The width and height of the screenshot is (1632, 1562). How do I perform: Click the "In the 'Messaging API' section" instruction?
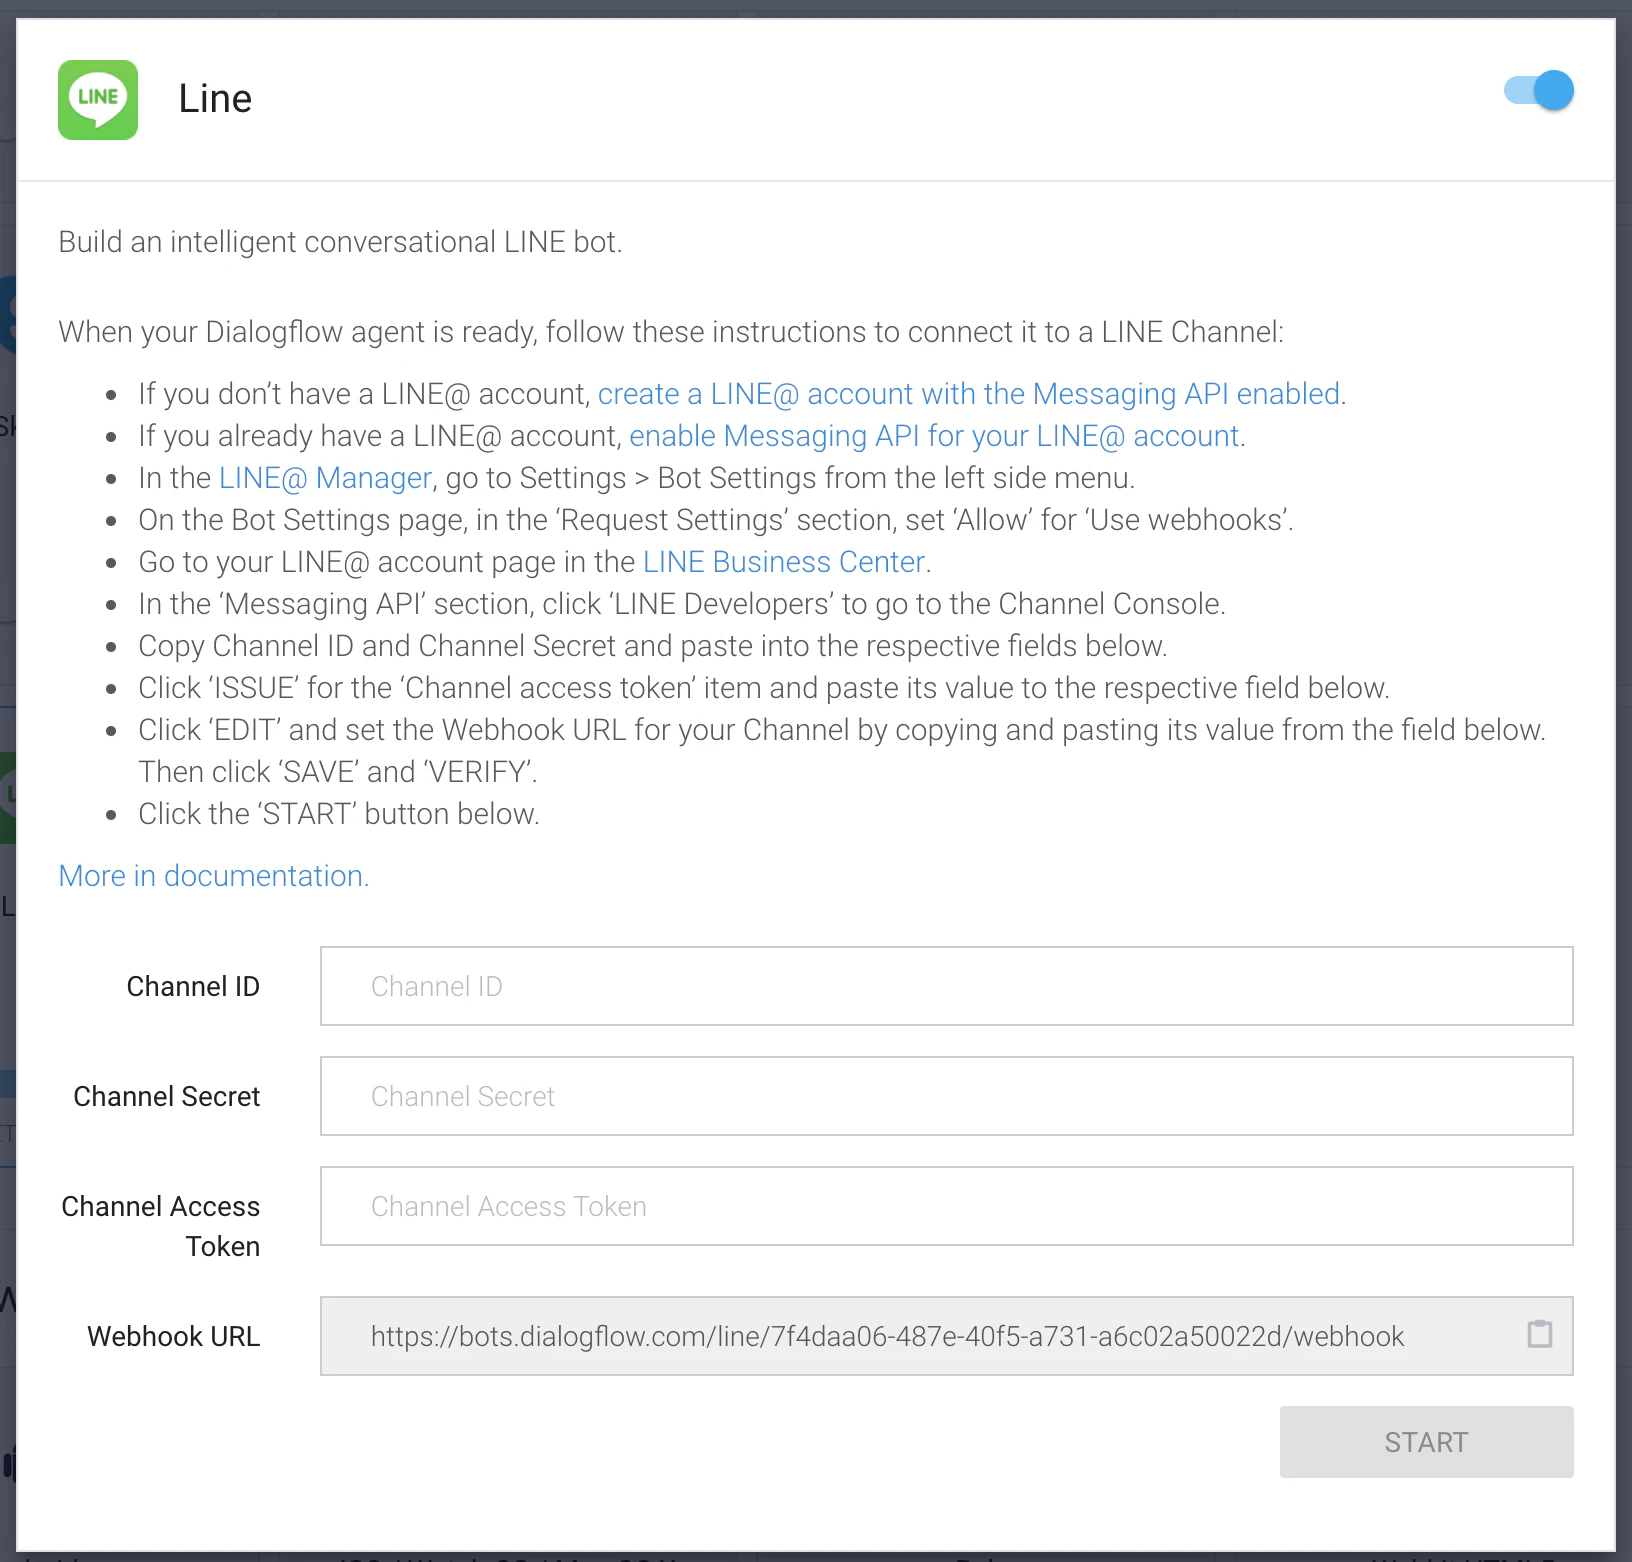click(x=682, y=604)
